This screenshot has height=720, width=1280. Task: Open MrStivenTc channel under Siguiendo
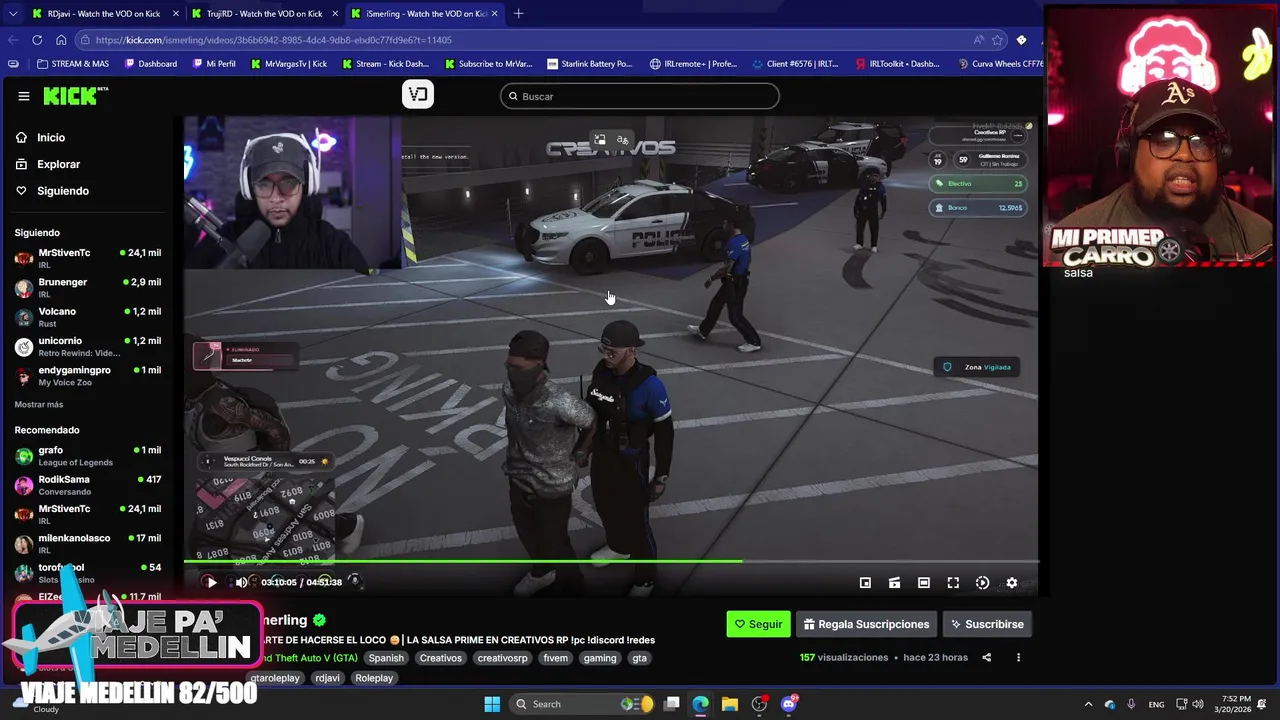(88, 258)
